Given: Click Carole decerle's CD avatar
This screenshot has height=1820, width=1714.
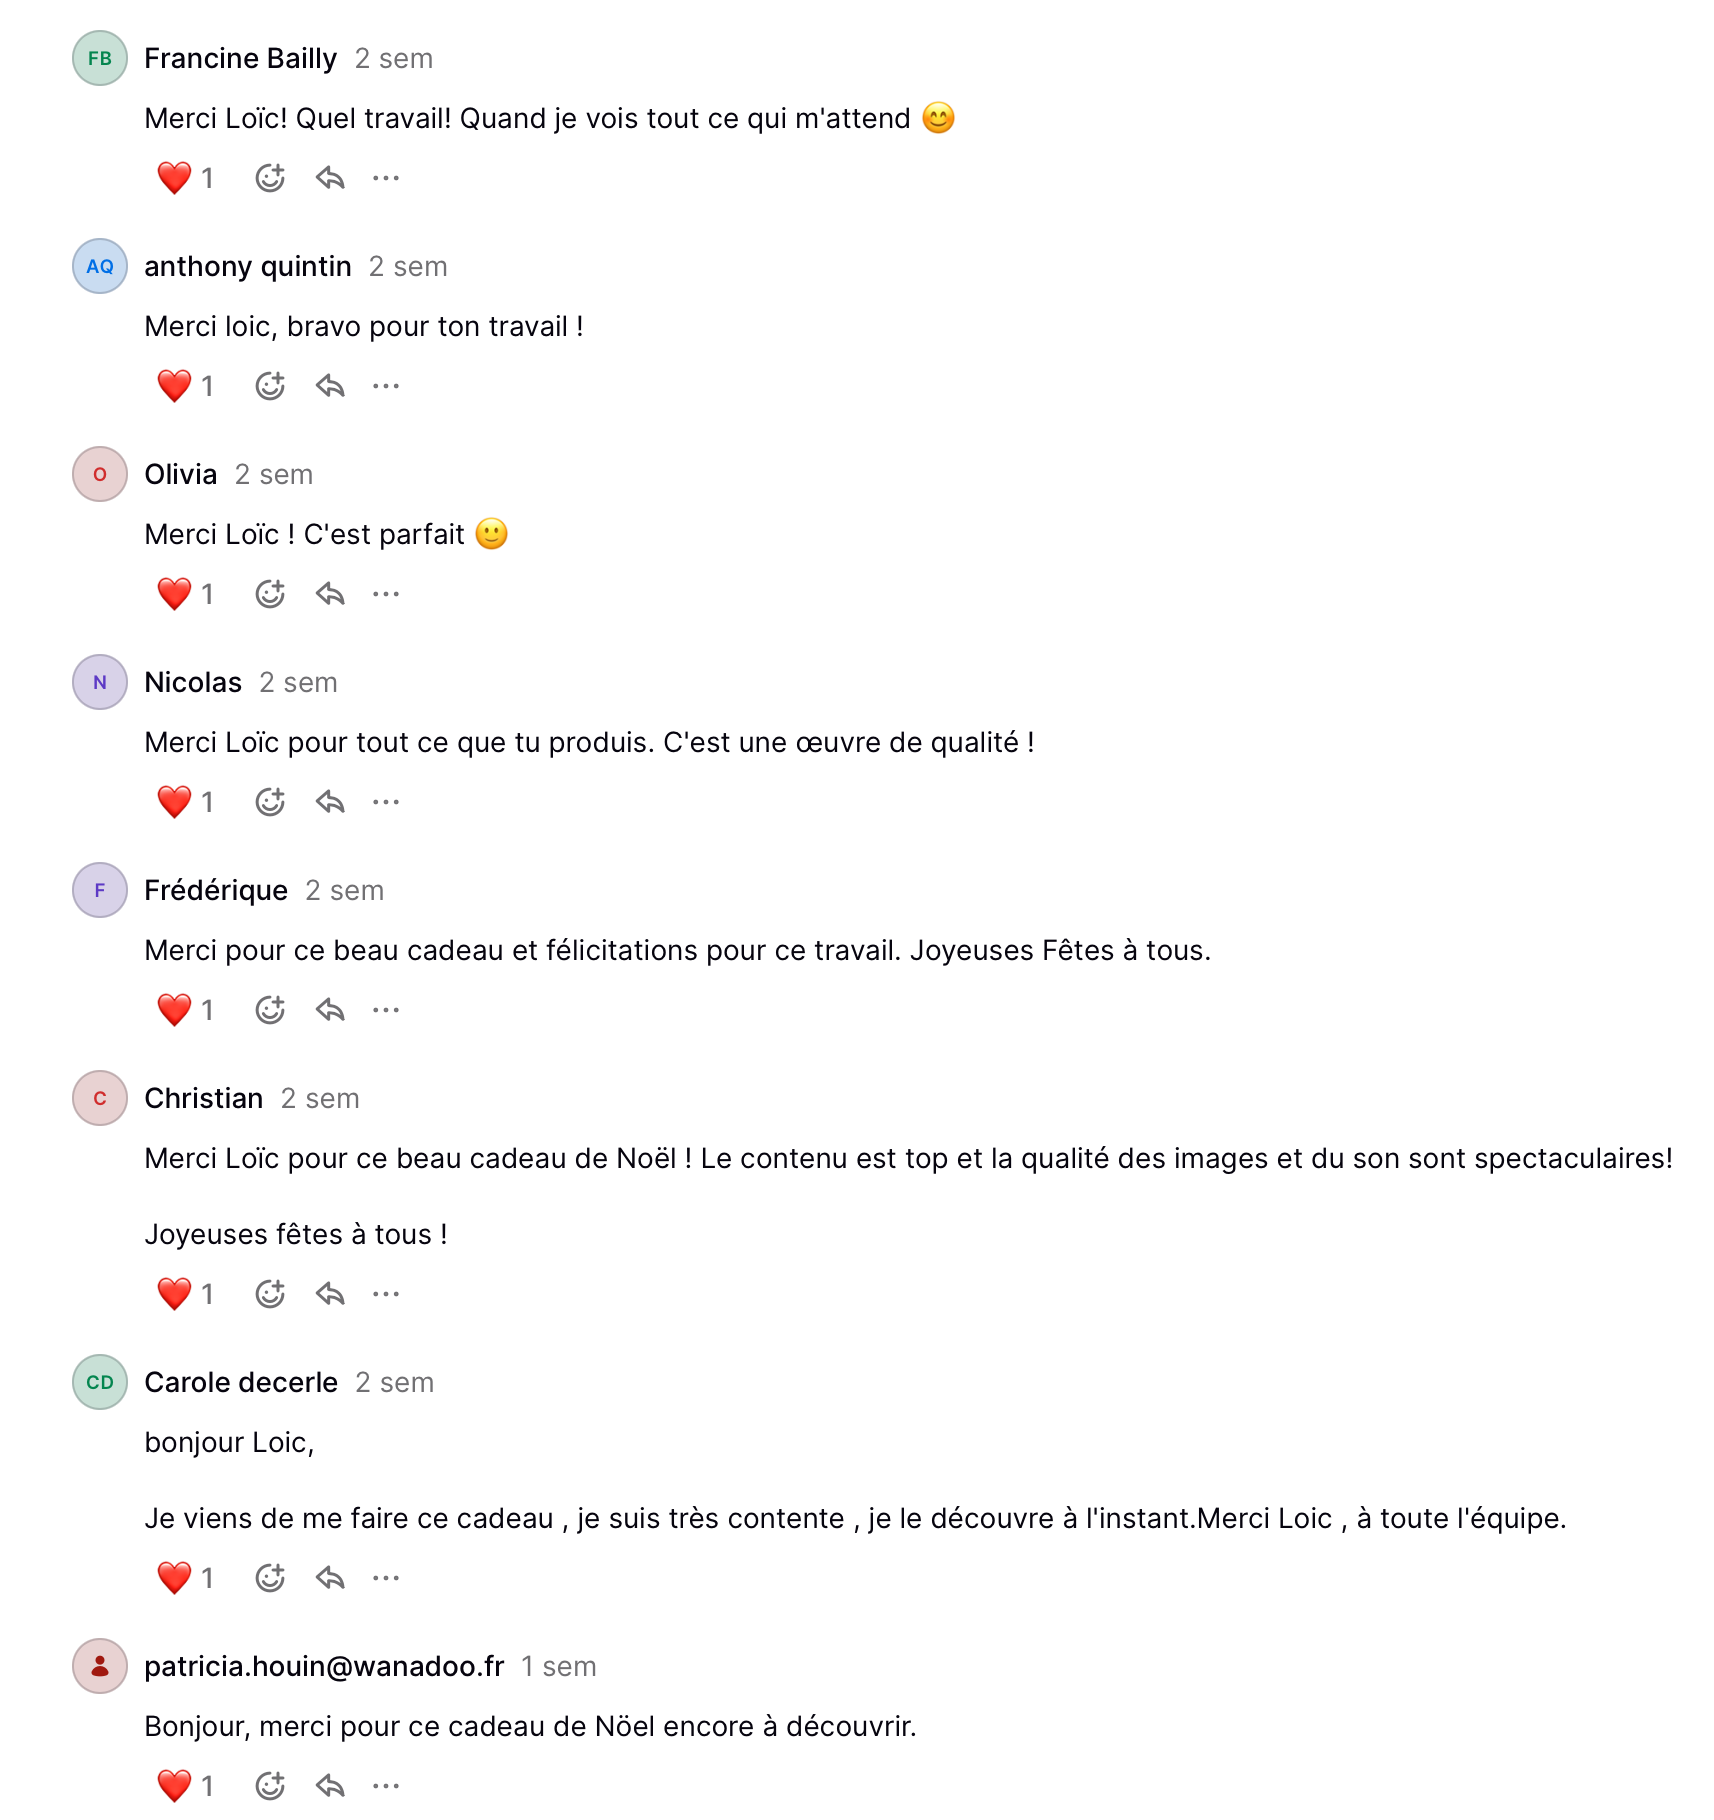Looking at the screenshot, I should click(100, 1383).
